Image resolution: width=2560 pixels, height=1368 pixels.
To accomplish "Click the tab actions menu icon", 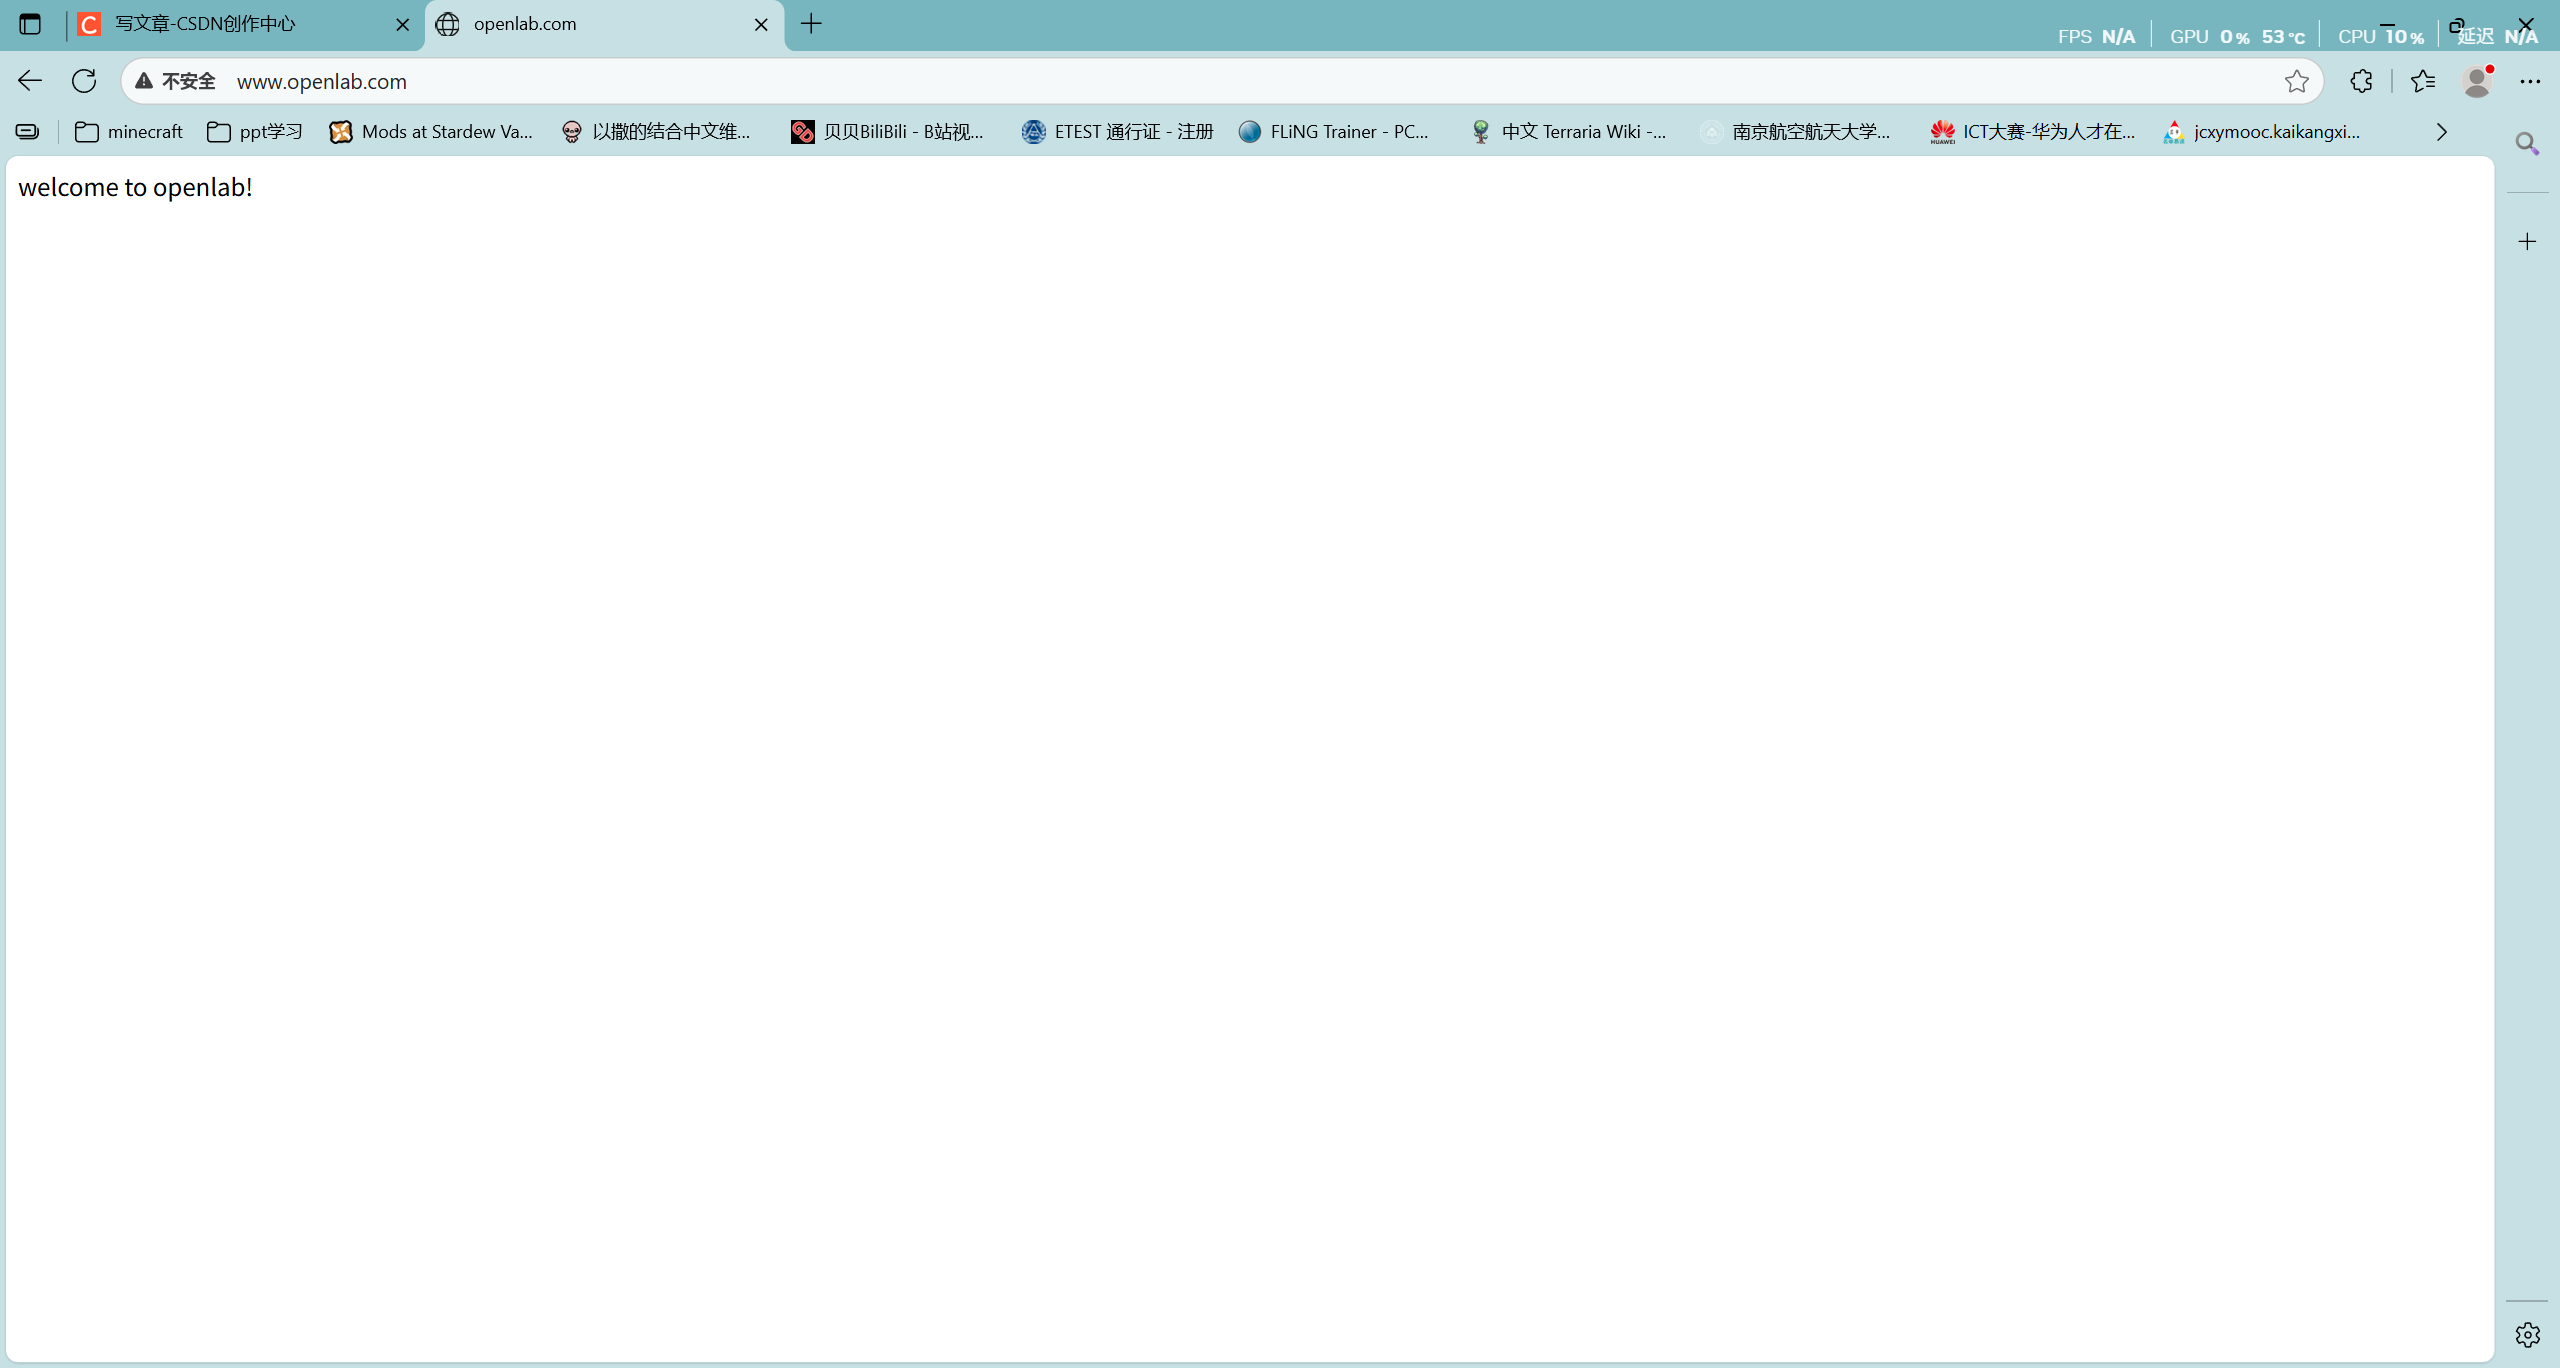I will (30, 24).
